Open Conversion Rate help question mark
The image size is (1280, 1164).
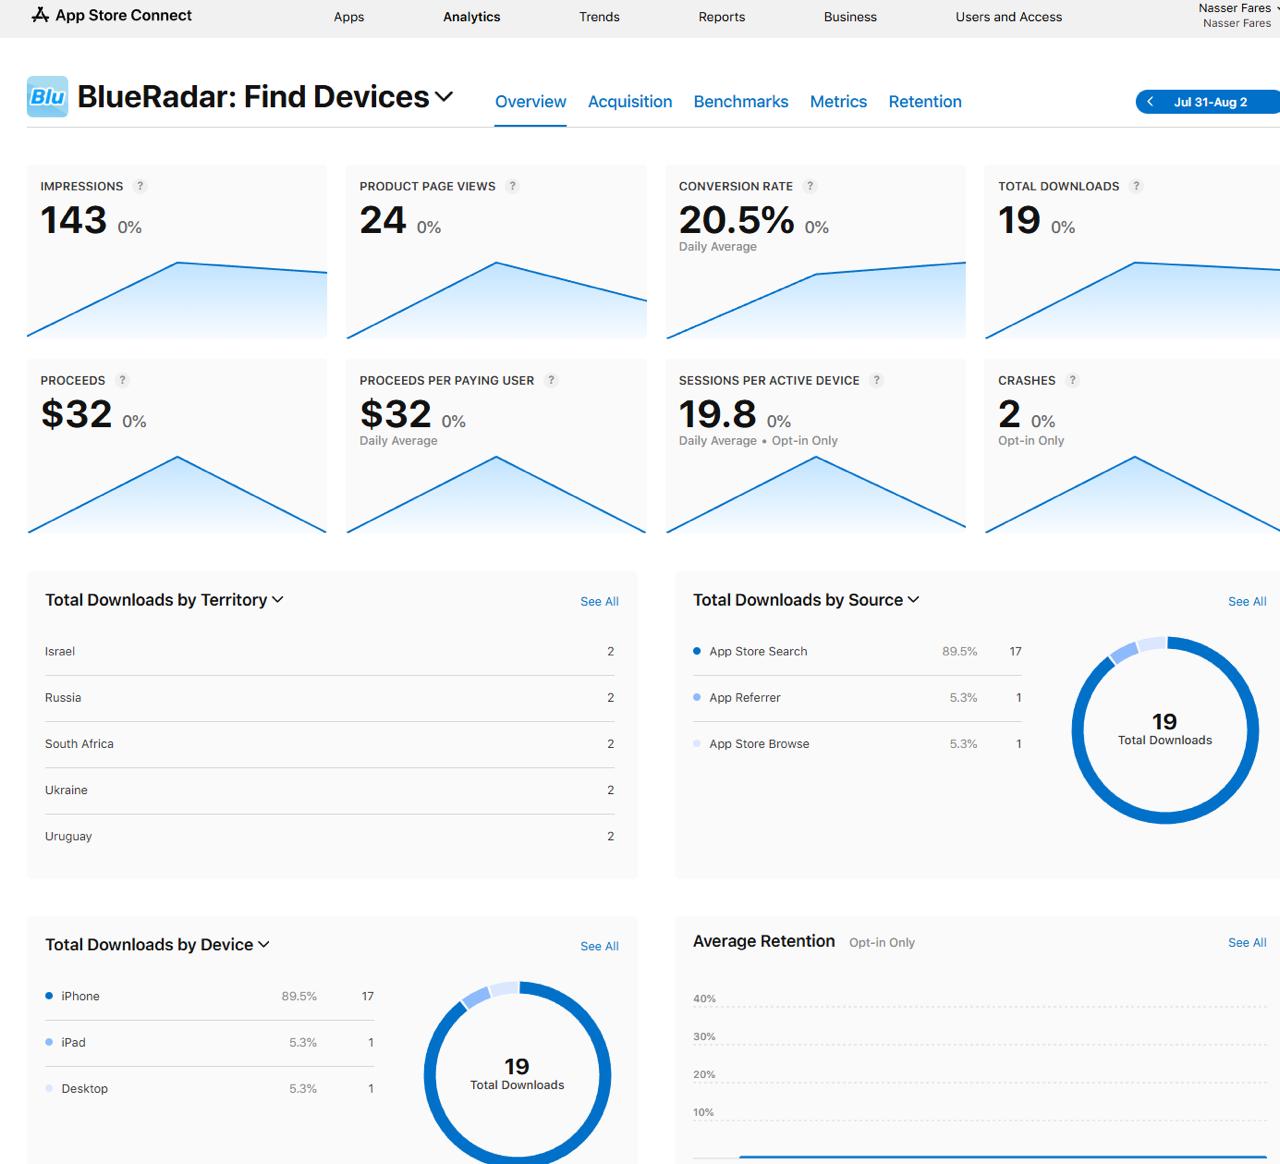tap(810, 186)
